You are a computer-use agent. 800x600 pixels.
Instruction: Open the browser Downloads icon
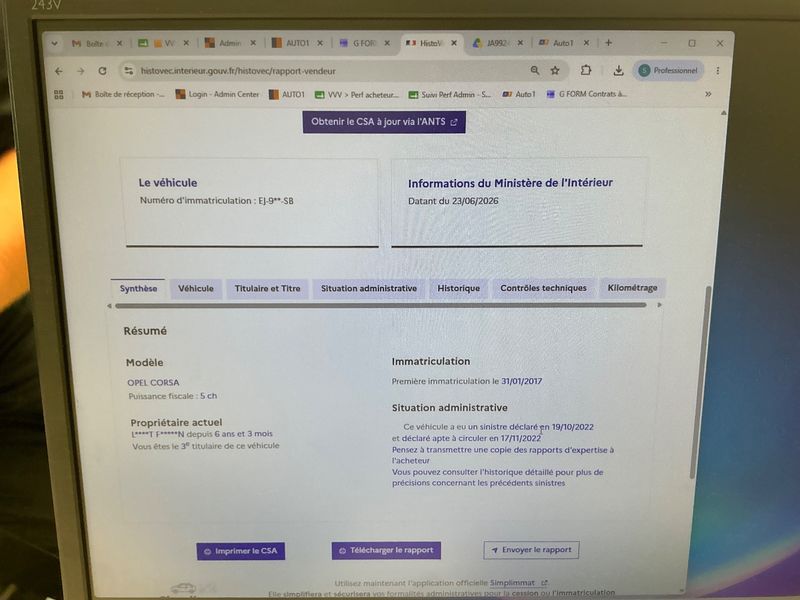(618, 70)
